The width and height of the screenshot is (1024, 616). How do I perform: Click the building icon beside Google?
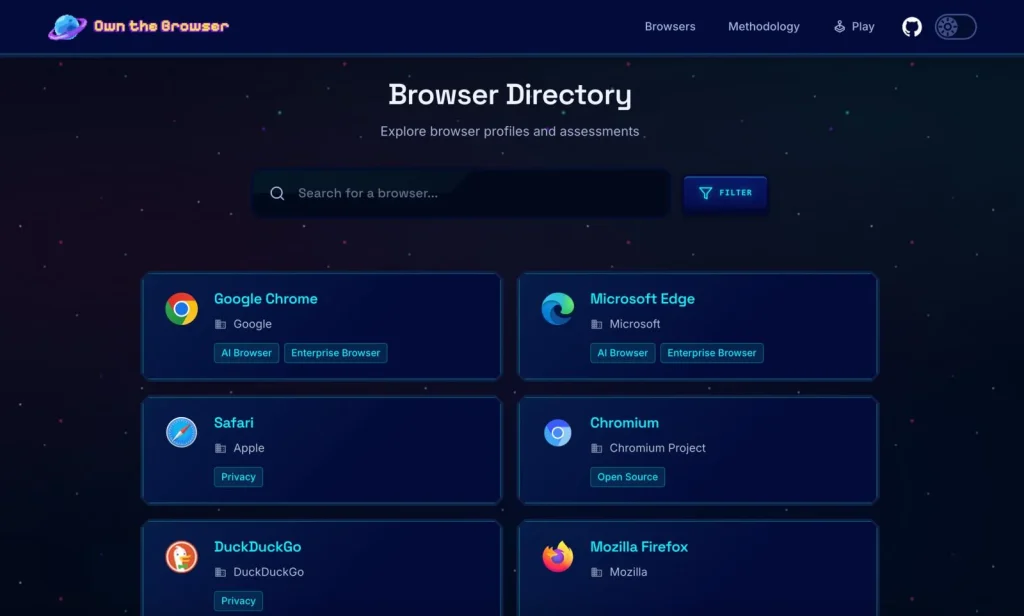coord(221,324)
